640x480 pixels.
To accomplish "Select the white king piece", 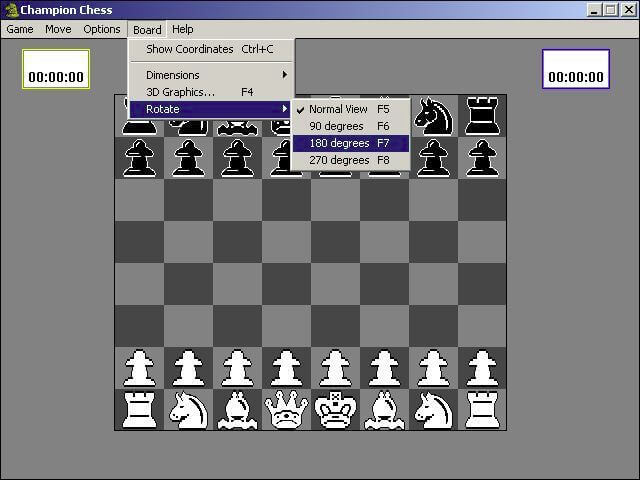I will (x=335, y=409).
